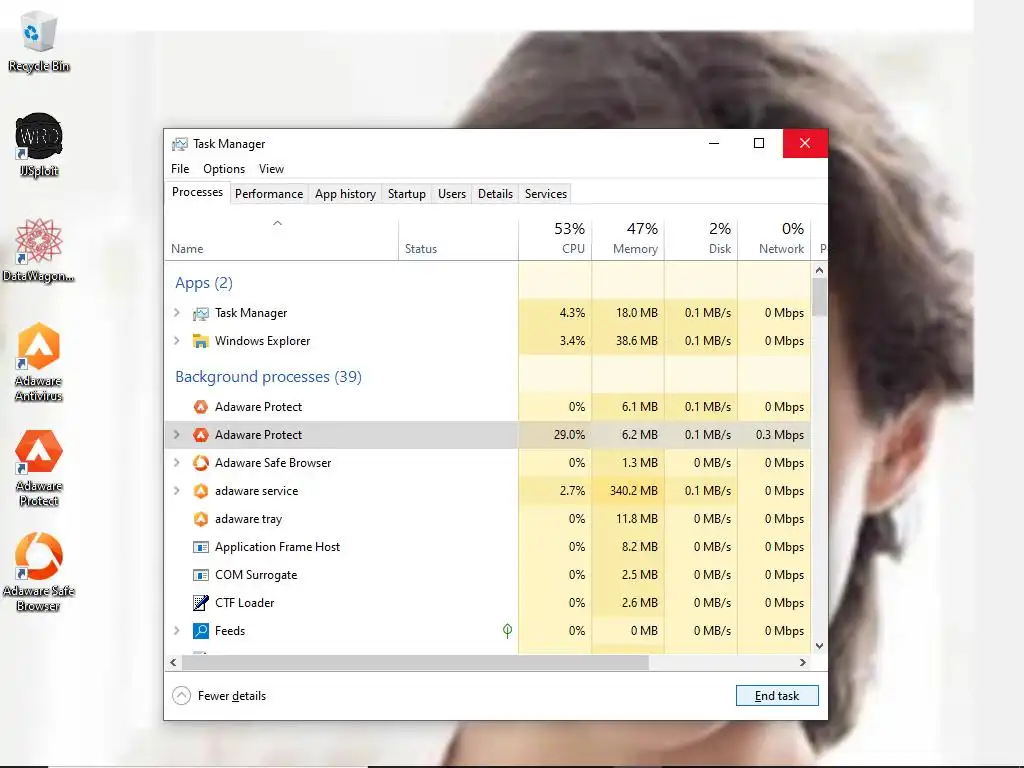Sort by the CPU column header
Image resolution: width=1024 pixels, height=768 pixels.
click(555, 240)
